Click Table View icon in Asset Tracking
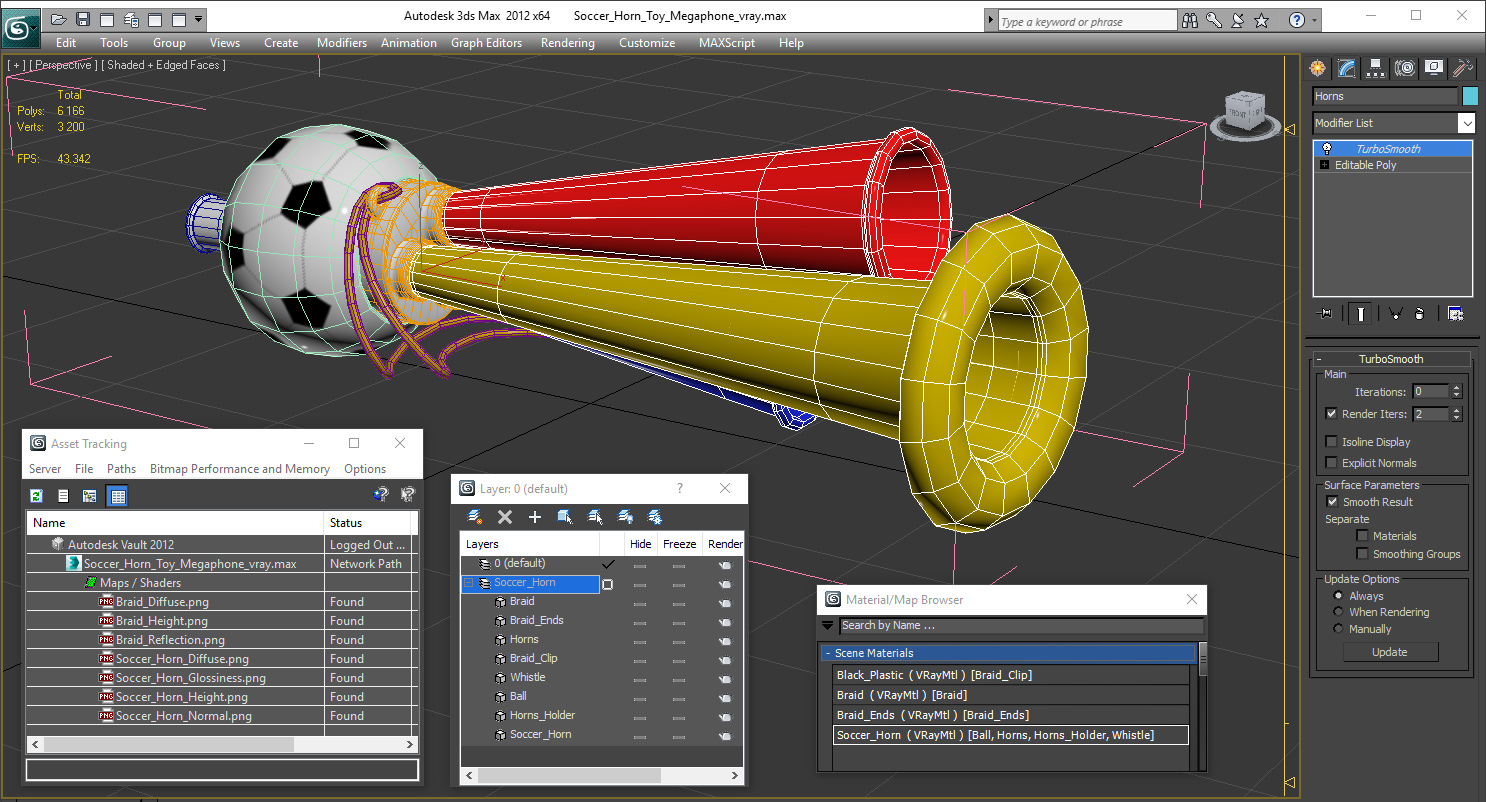This screenshot has height=802, width=1486. coord(117,495)
